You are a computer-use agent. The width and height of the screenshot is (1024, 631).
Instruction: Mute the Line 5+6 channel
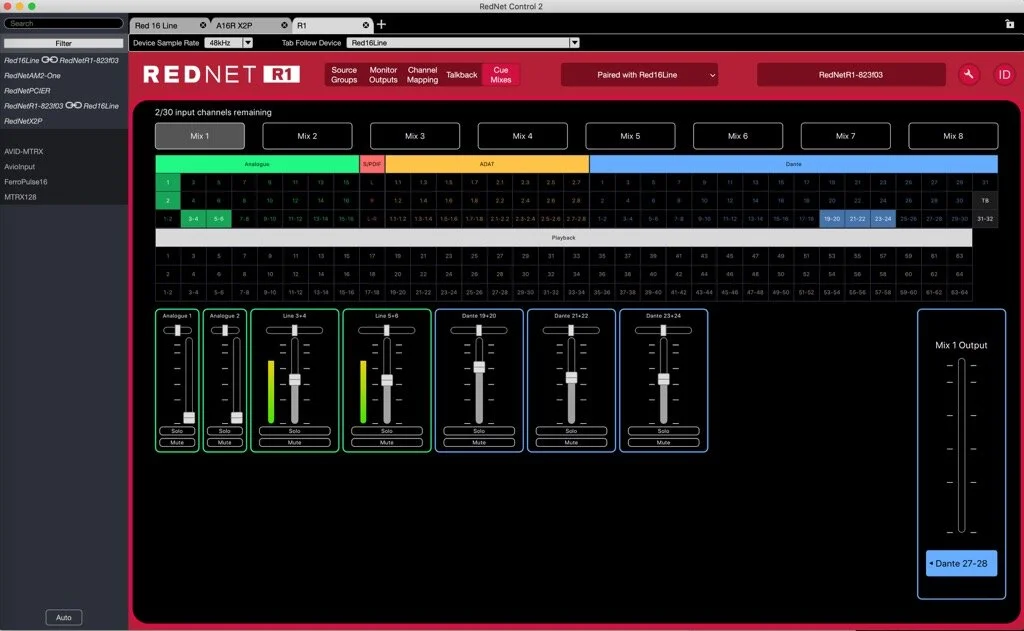pos(387,443)
